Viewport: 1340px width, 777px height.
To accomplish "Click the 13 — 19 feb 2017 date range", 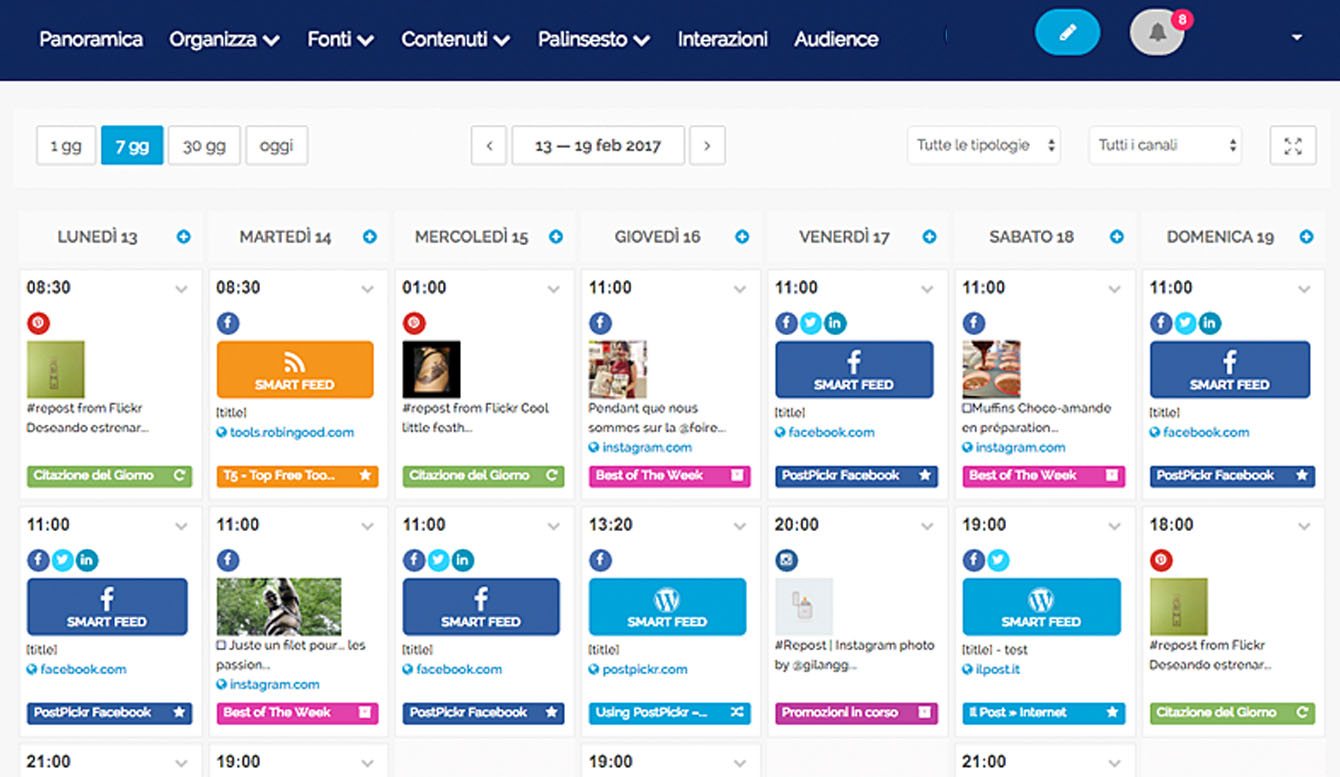I will pos(598,146).
